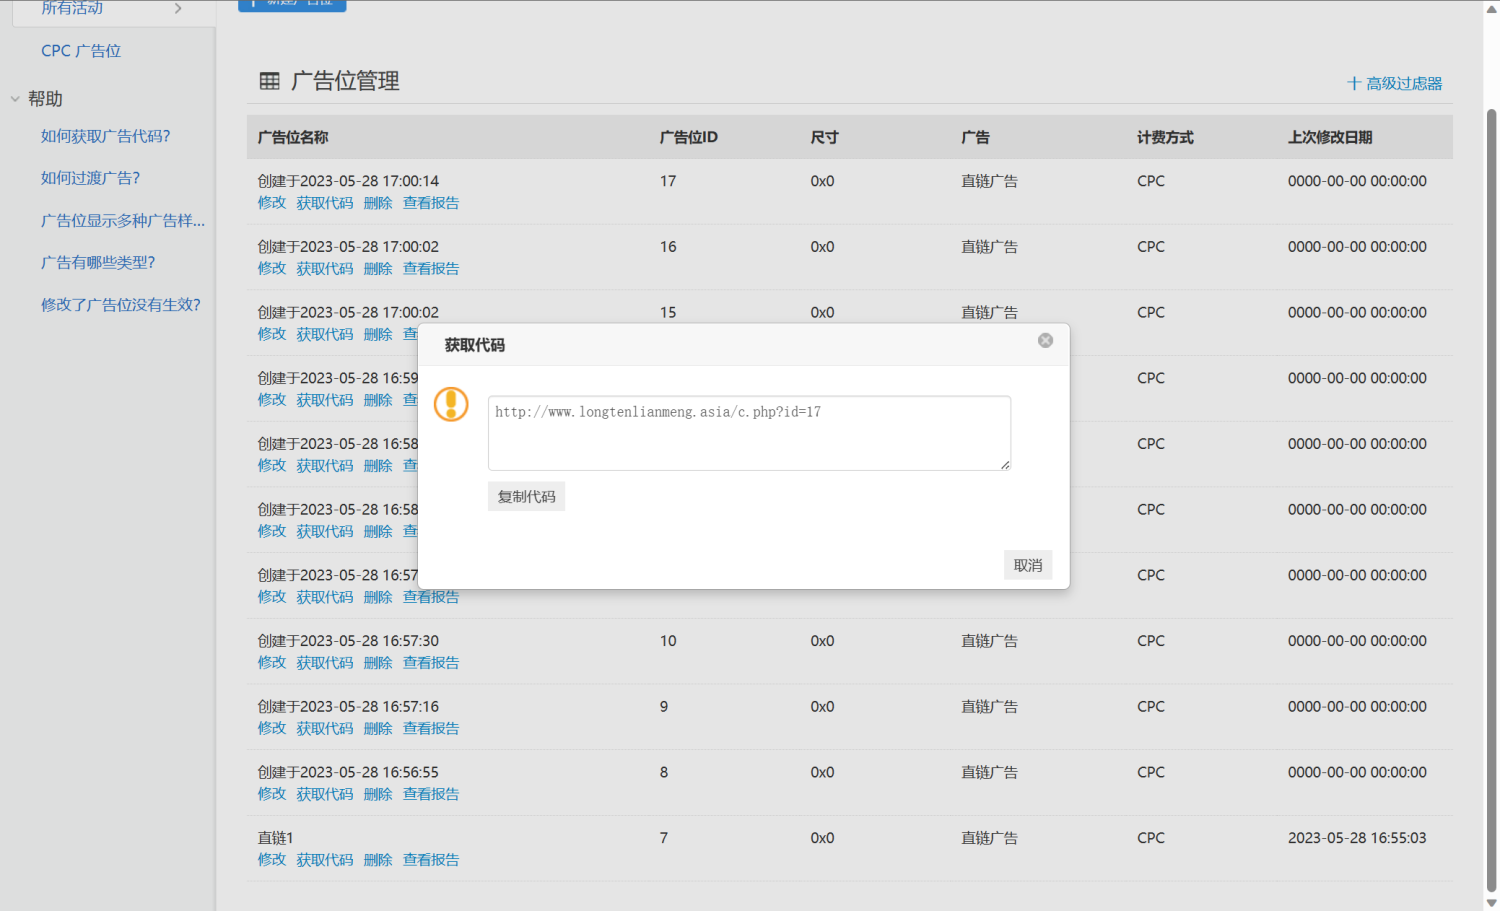Click 修改 for 直链1 row
The height and width of the screenshot is (911, 1500).
pos(272,860)
